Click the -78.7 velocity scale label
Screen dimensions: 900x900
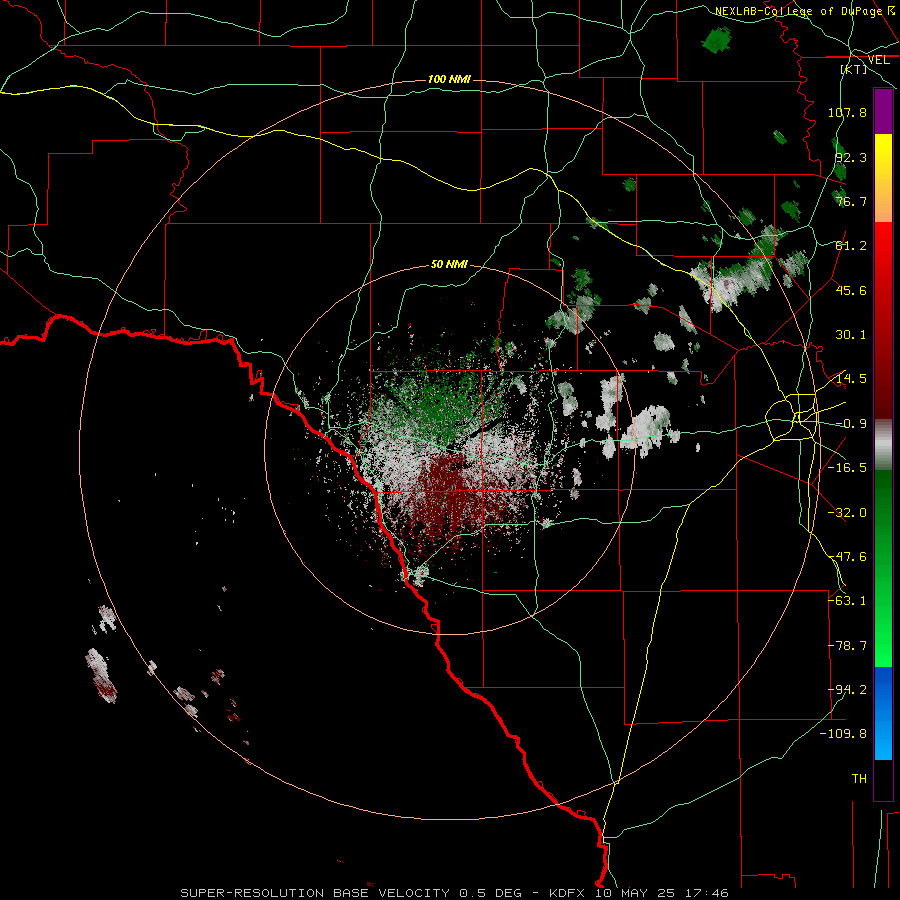(x=847, y=646)
